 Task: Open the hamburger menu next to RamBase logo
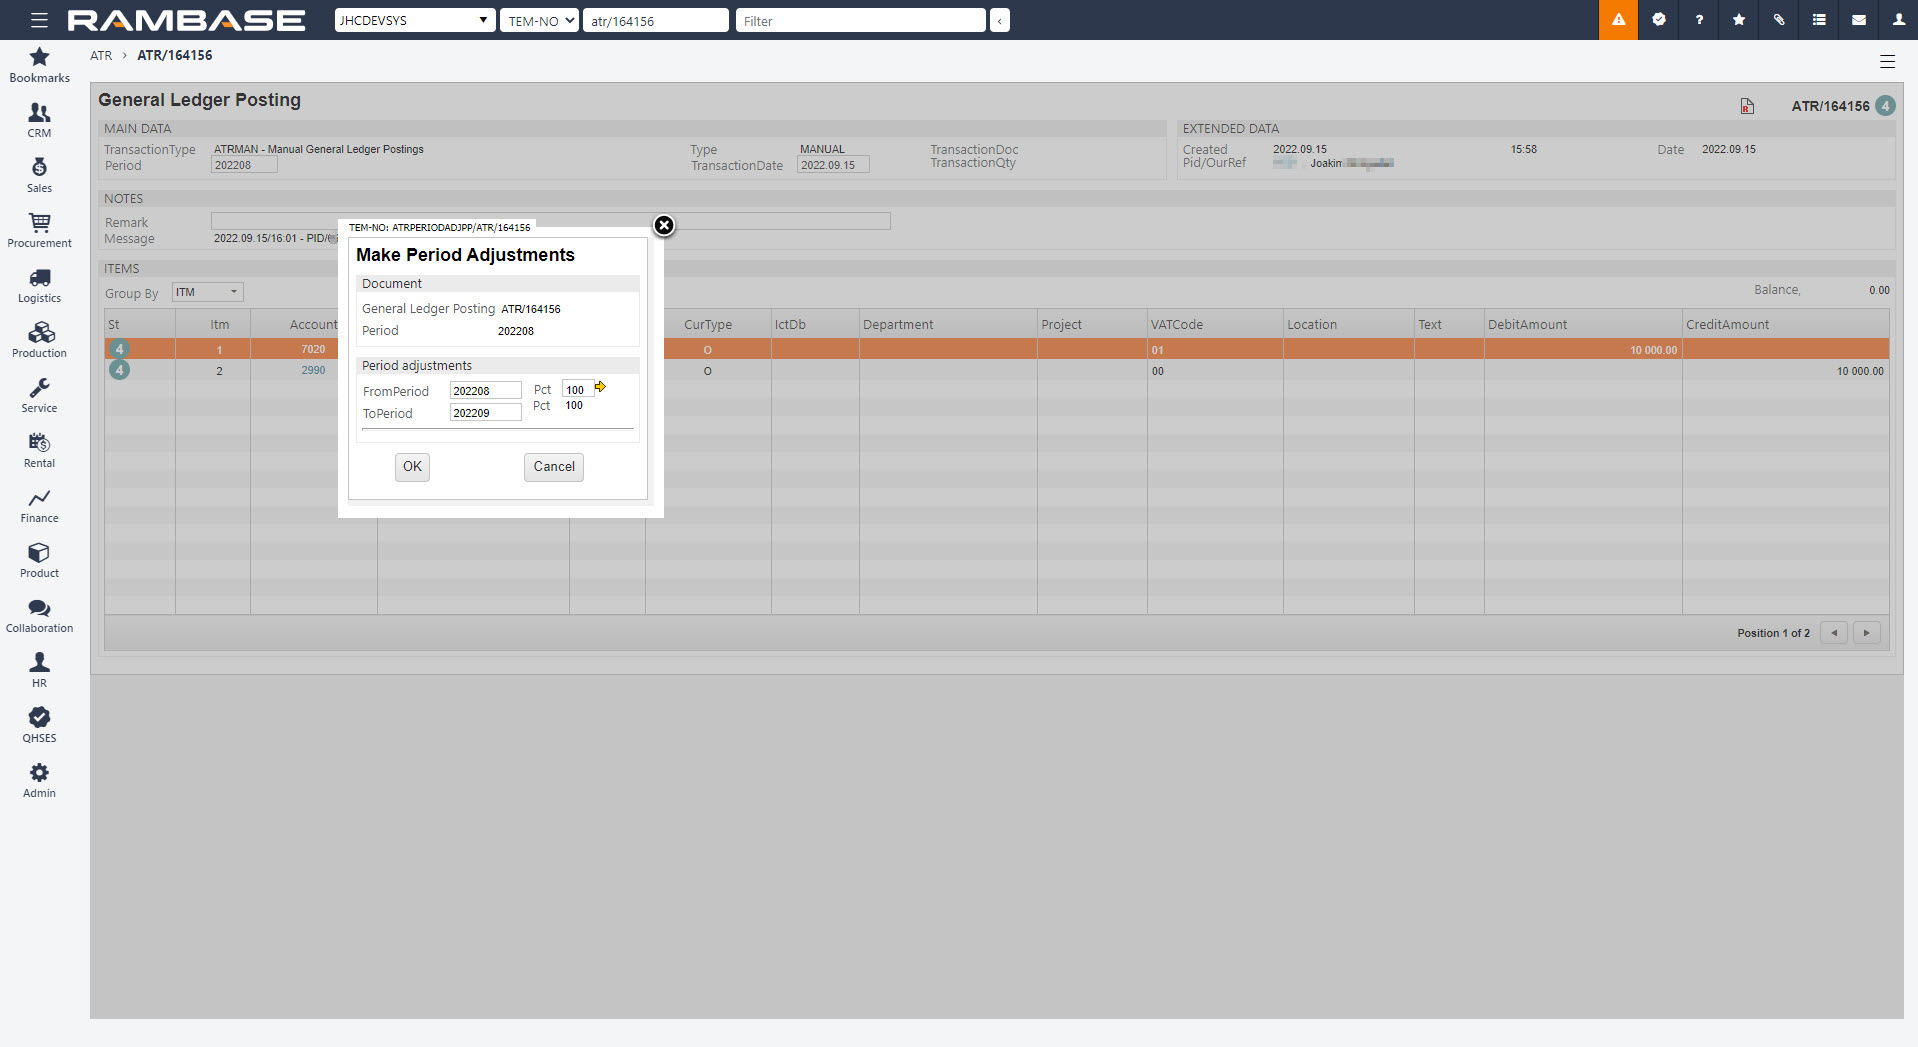pyautogui.click(x=39, y=20)
